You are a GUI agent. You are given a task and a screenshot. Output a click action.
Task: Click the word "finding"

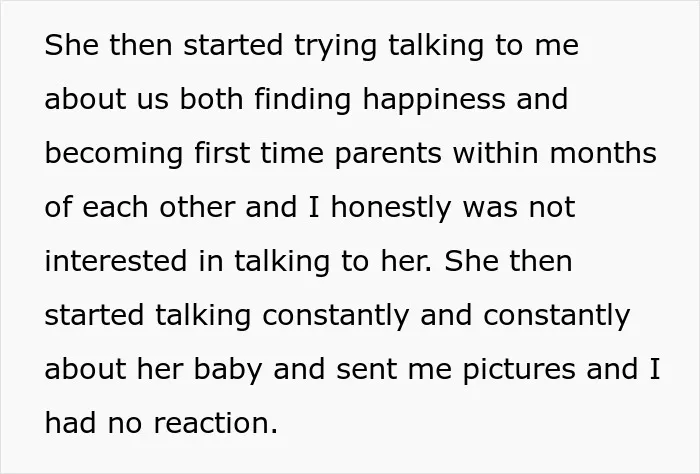(302, 100)
